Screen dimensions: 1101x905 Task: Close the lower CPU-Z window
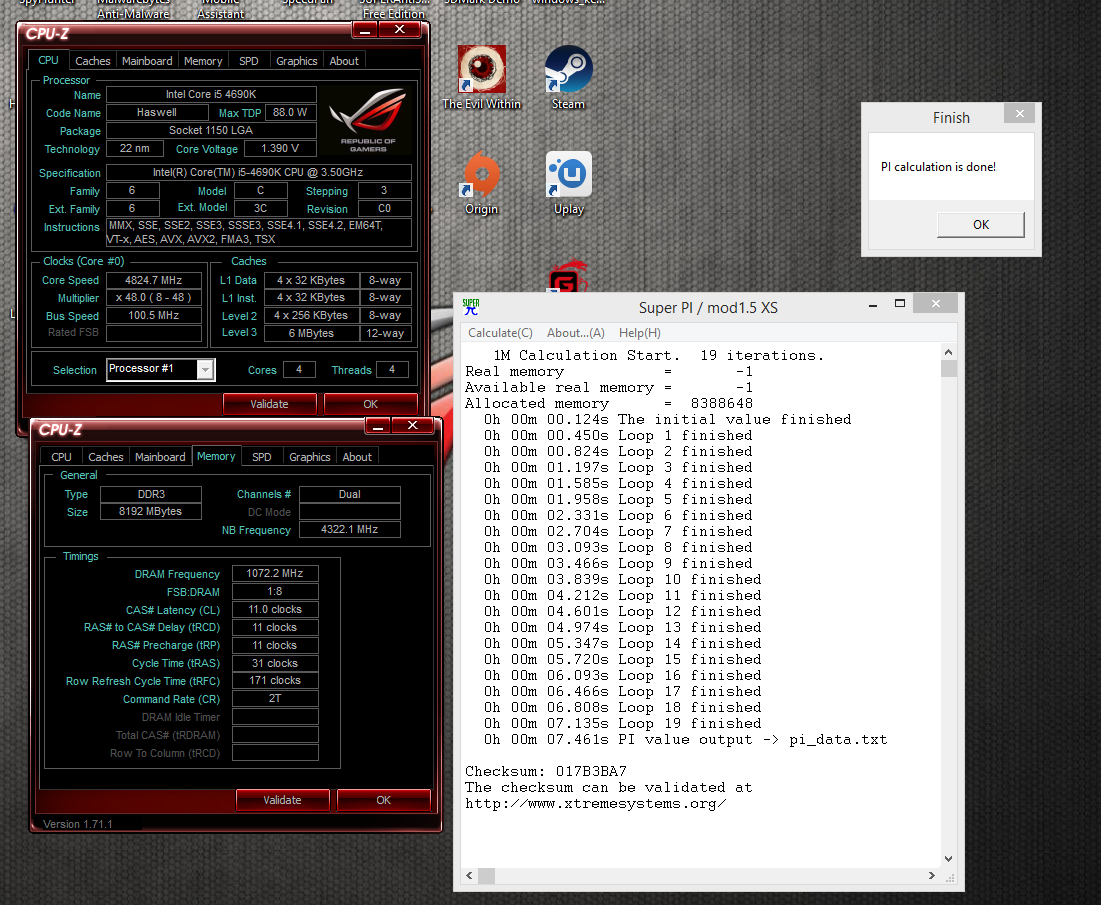[413, 425]
